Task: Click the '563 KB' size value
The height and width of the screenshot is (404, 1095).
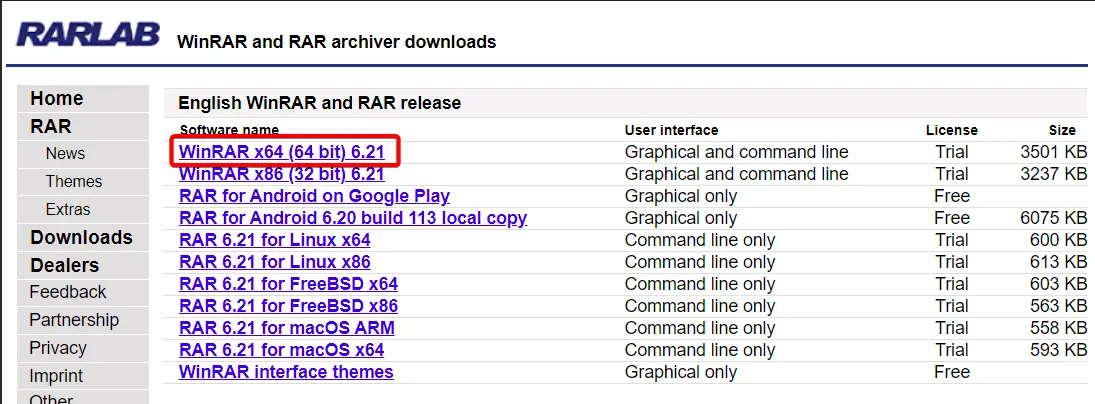Action: (1058, 306)
